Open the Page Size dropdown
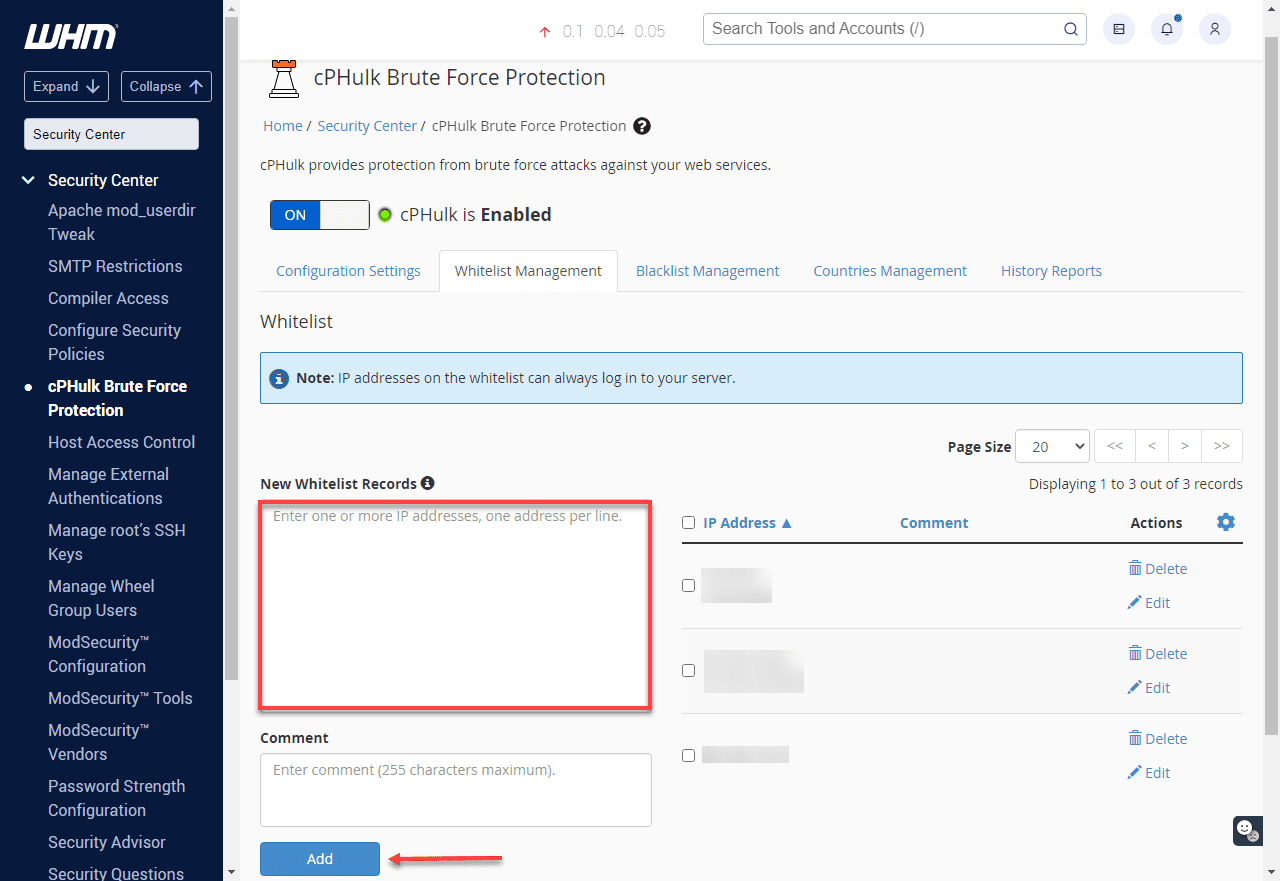The width and height of the screenshot is (1280, 881). tap(1052, 446)
